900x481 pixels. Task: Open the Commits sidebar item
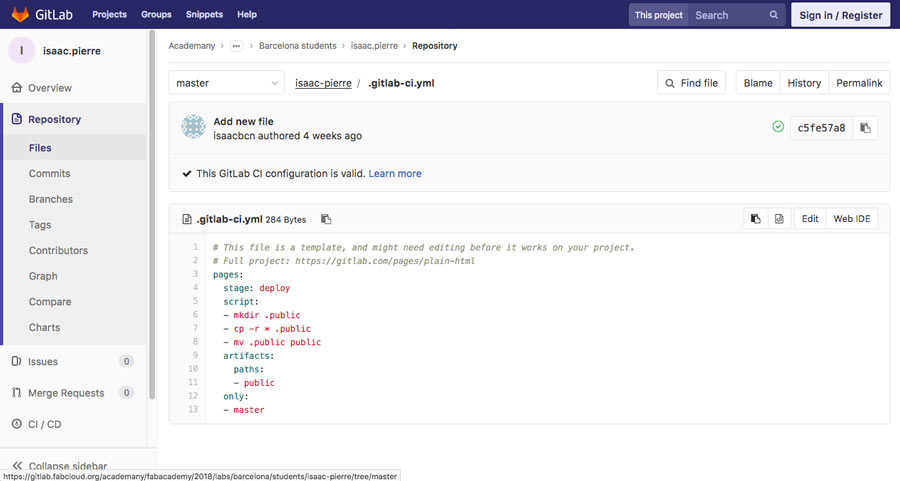[x=49, y=173]
